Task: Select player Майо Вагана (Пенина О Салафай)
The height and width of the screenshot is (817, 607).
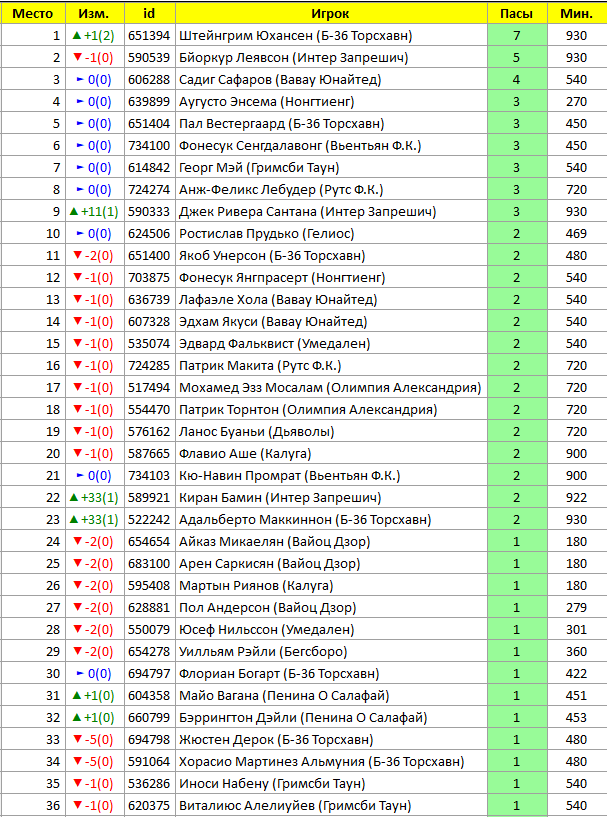Action: click(x=284, y=696)
